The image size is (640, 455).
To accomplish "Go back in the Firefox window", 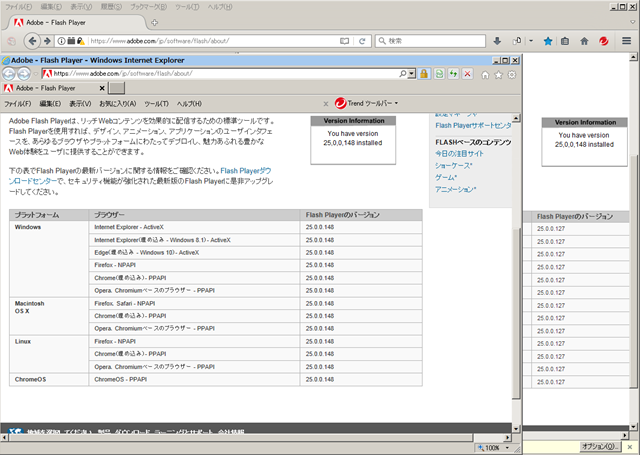I will pyautogui.click(x=32, y=41).
